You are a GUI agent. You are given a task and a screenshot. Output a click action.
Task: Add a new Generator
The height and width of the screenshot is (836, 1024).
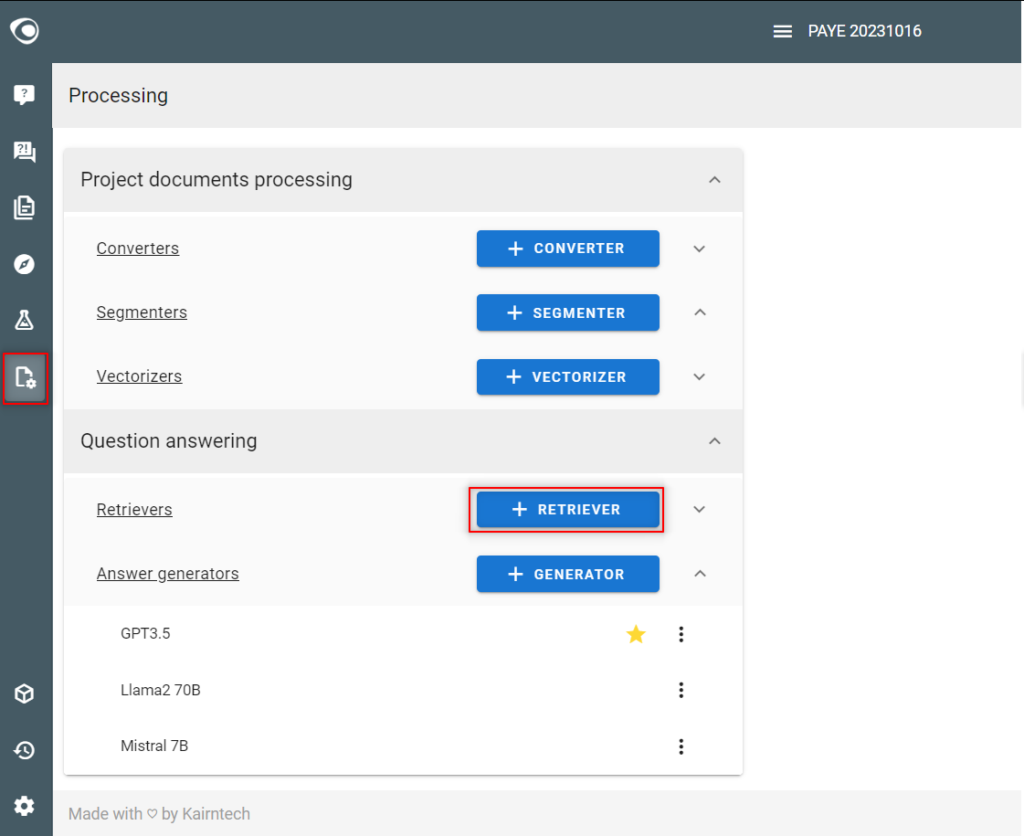[568, 574]
